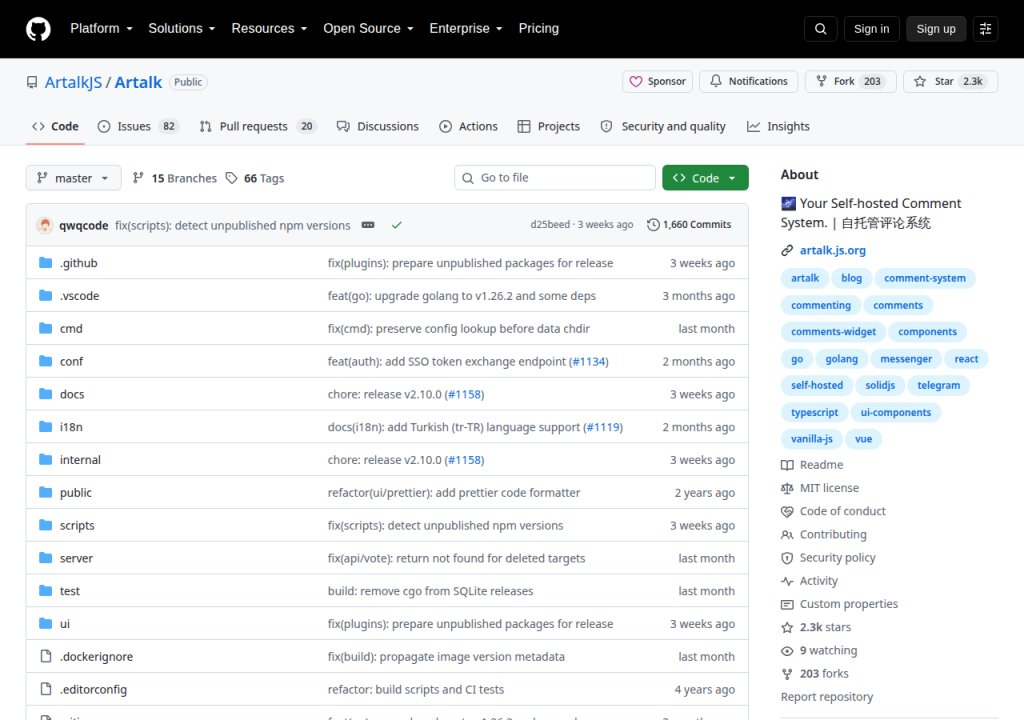Open the search magnifier in the header
The height and width of the screenshot is (720, 1024).
pyautogui.click(x=820, y=29)
